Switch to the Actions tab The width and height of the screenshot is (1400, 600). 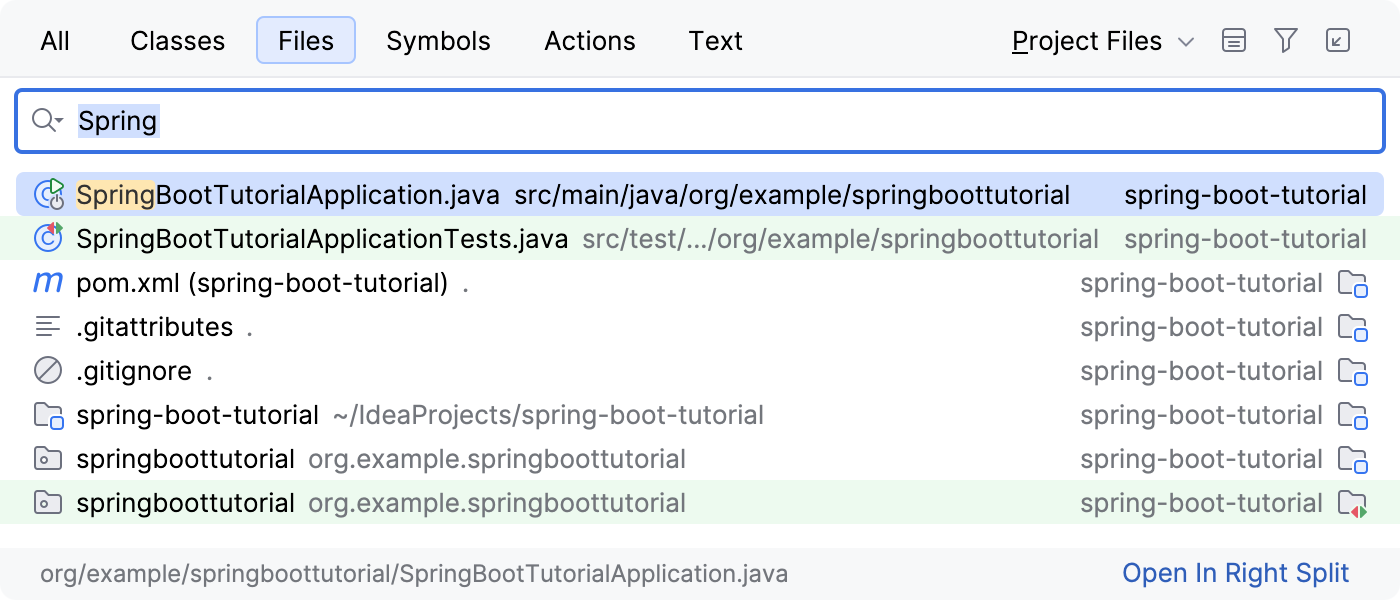[589, 41]
